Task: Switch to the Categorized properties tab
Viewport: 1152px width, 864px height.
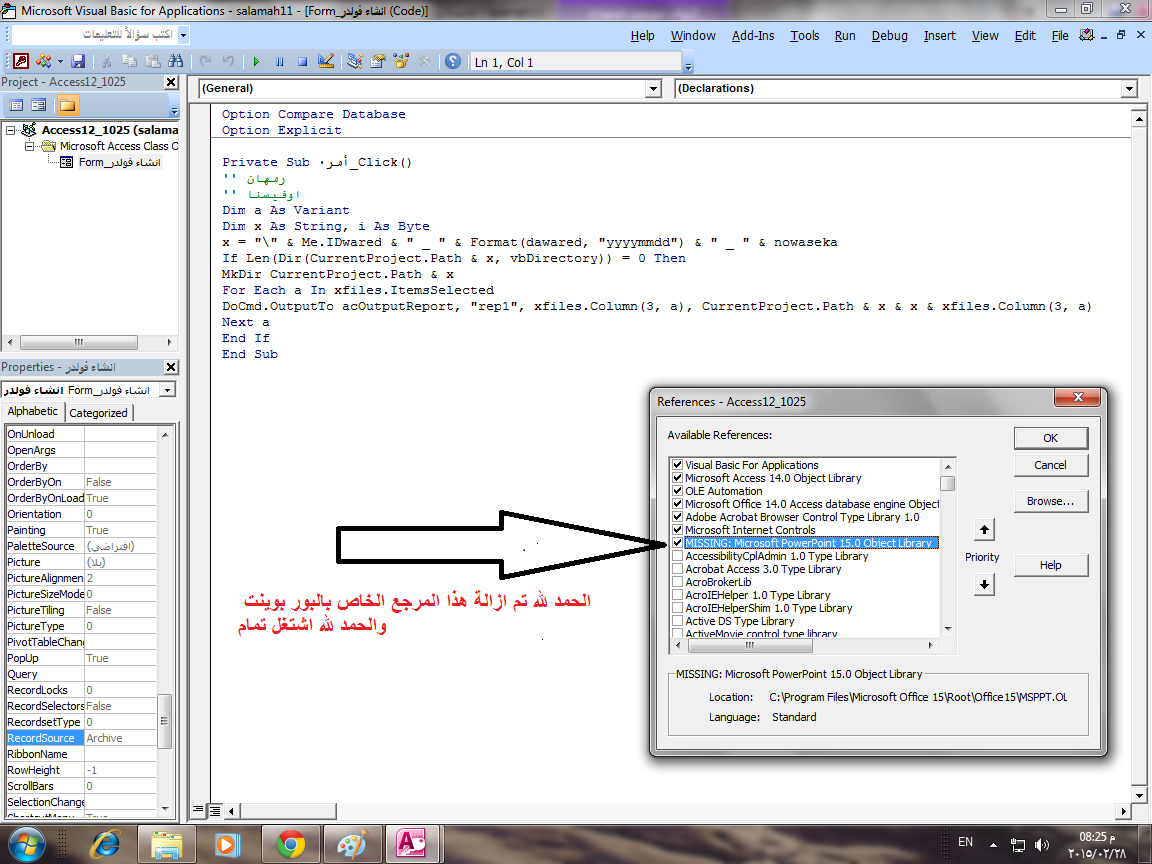Action: pyautogui.click(x=98, y=413)
